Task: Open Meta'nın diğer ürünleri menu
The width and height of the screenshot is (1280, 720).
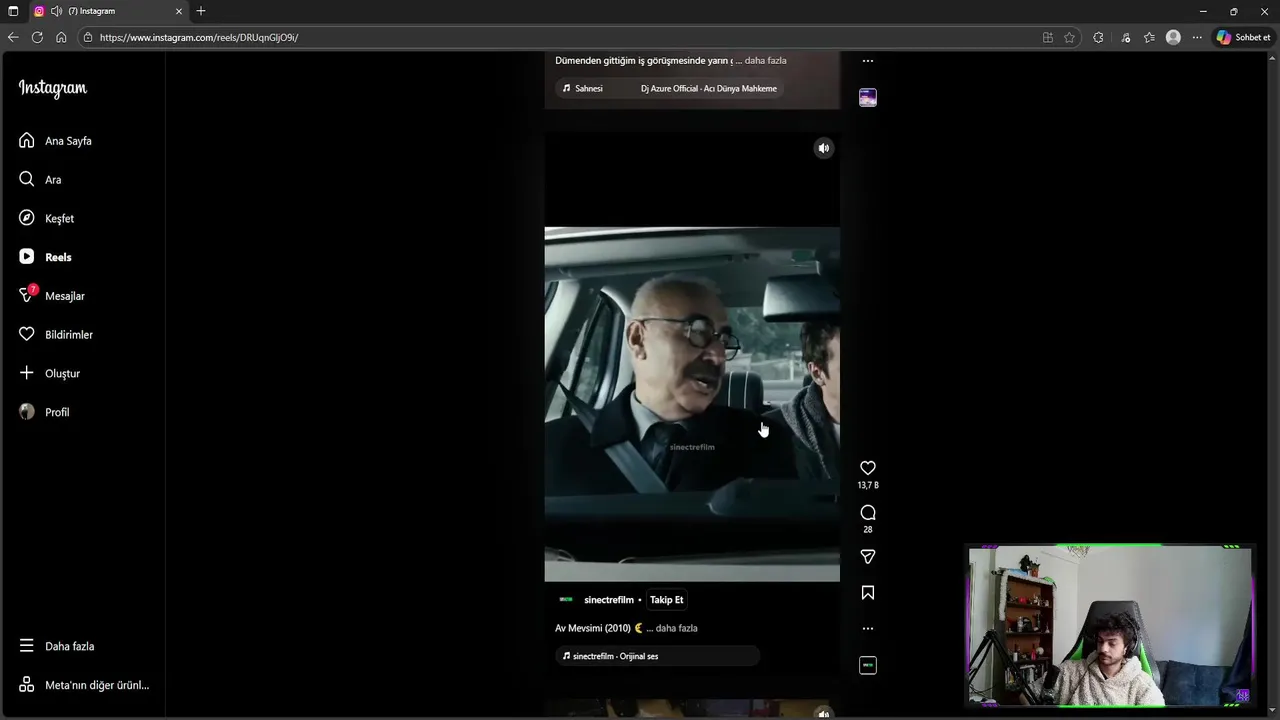Action: (82, 685)
